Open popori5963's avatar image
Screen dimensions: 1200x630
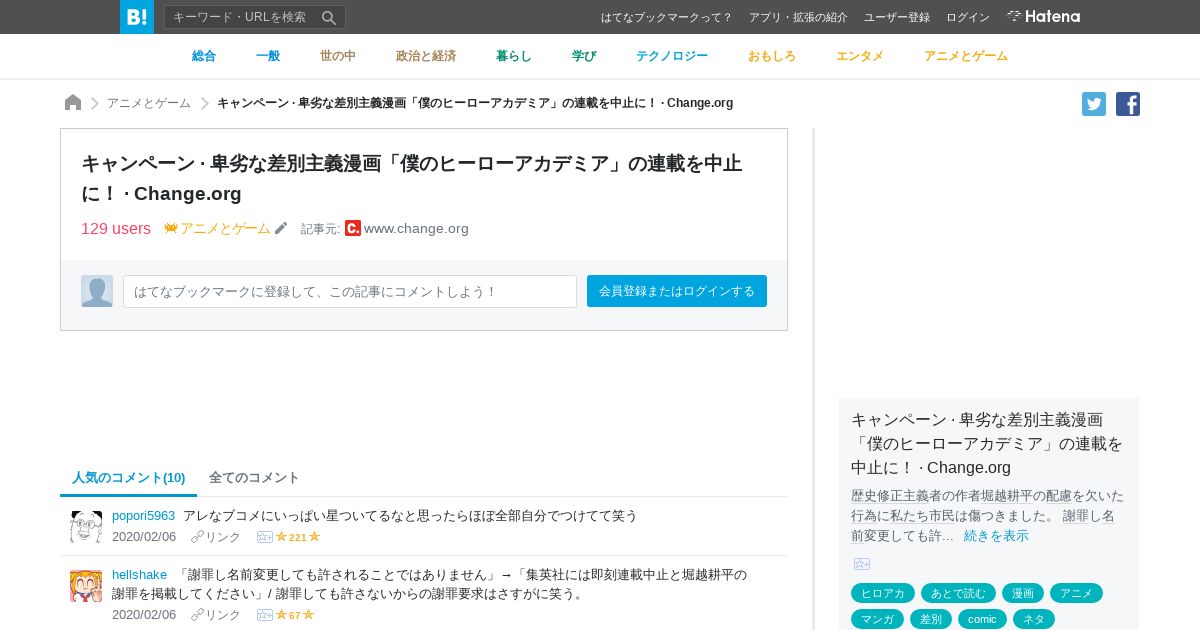coord(86,526)
